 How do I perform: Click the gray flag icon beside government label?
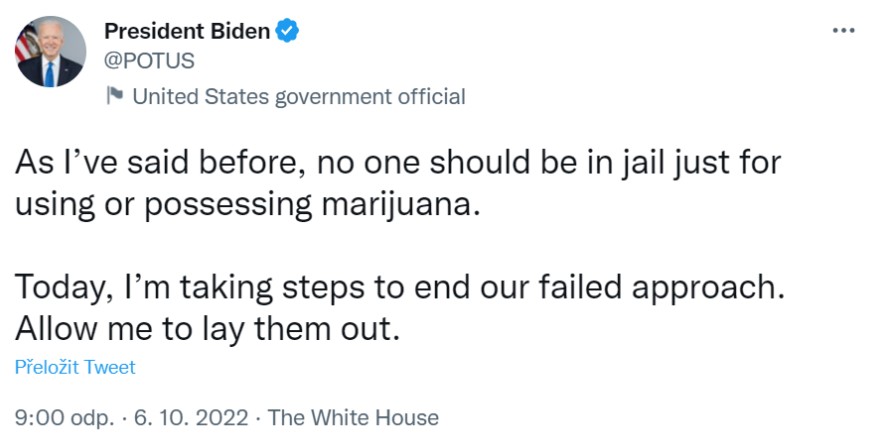[114, 96]
